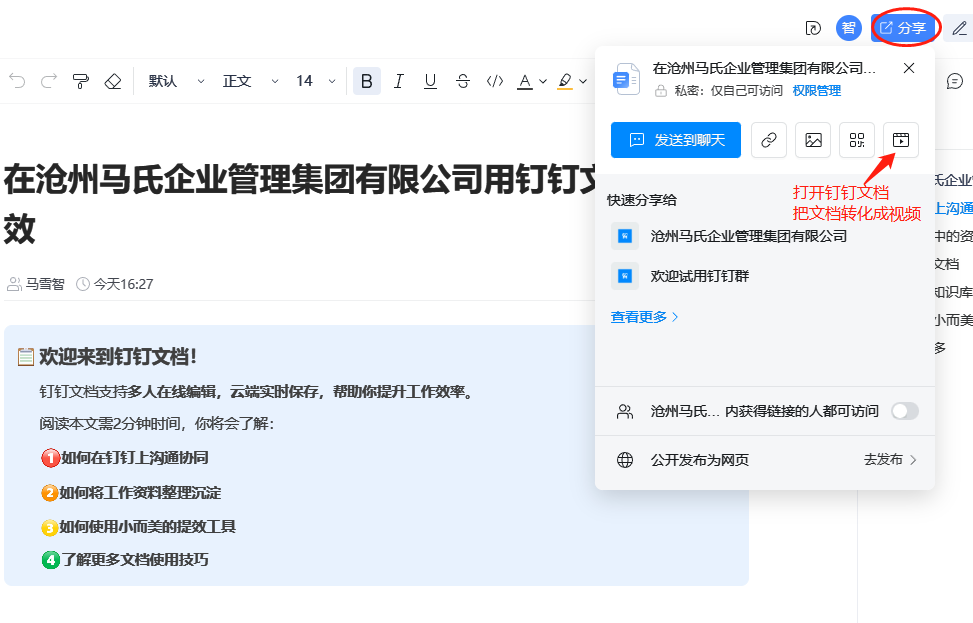Open the font color dropdown arrow
The width and height of the screenshot is (973, 623).
click(543, 81)
